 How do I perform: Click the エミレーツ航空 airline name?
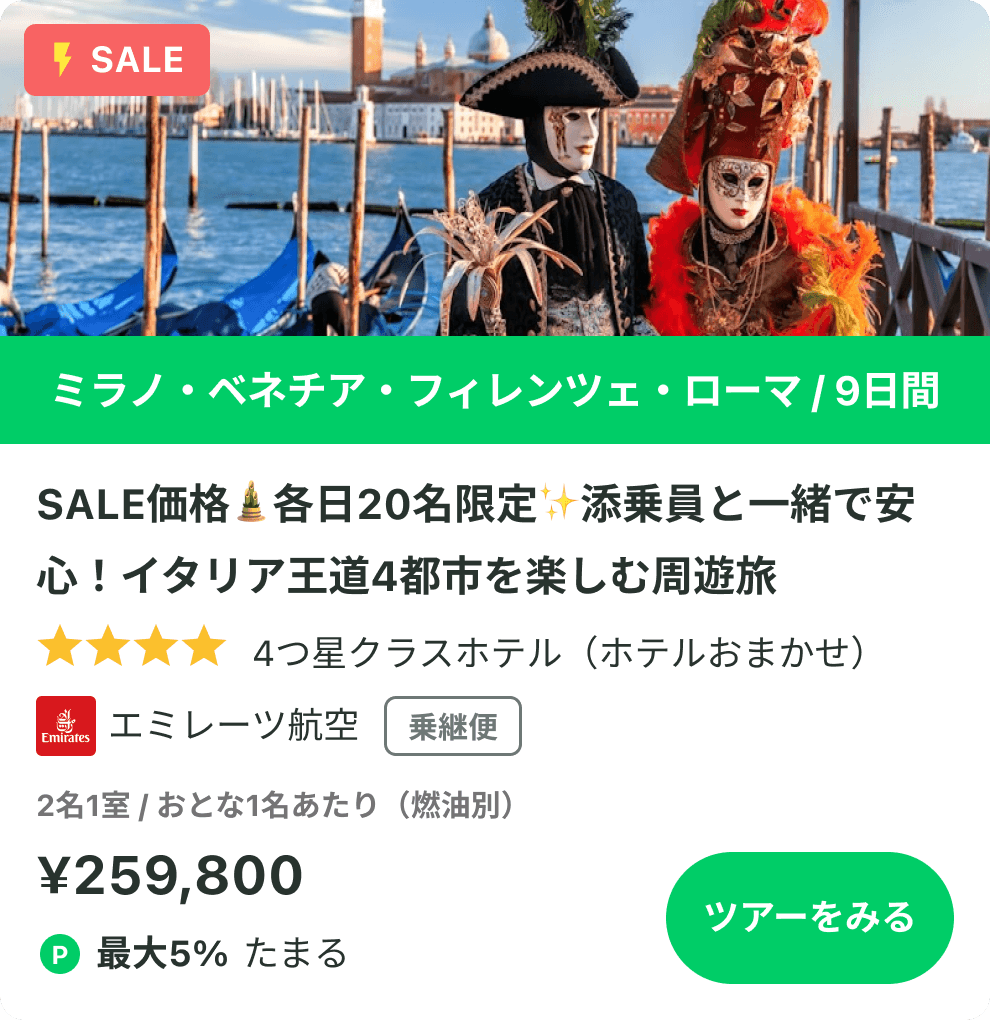(x=234, y=725)
